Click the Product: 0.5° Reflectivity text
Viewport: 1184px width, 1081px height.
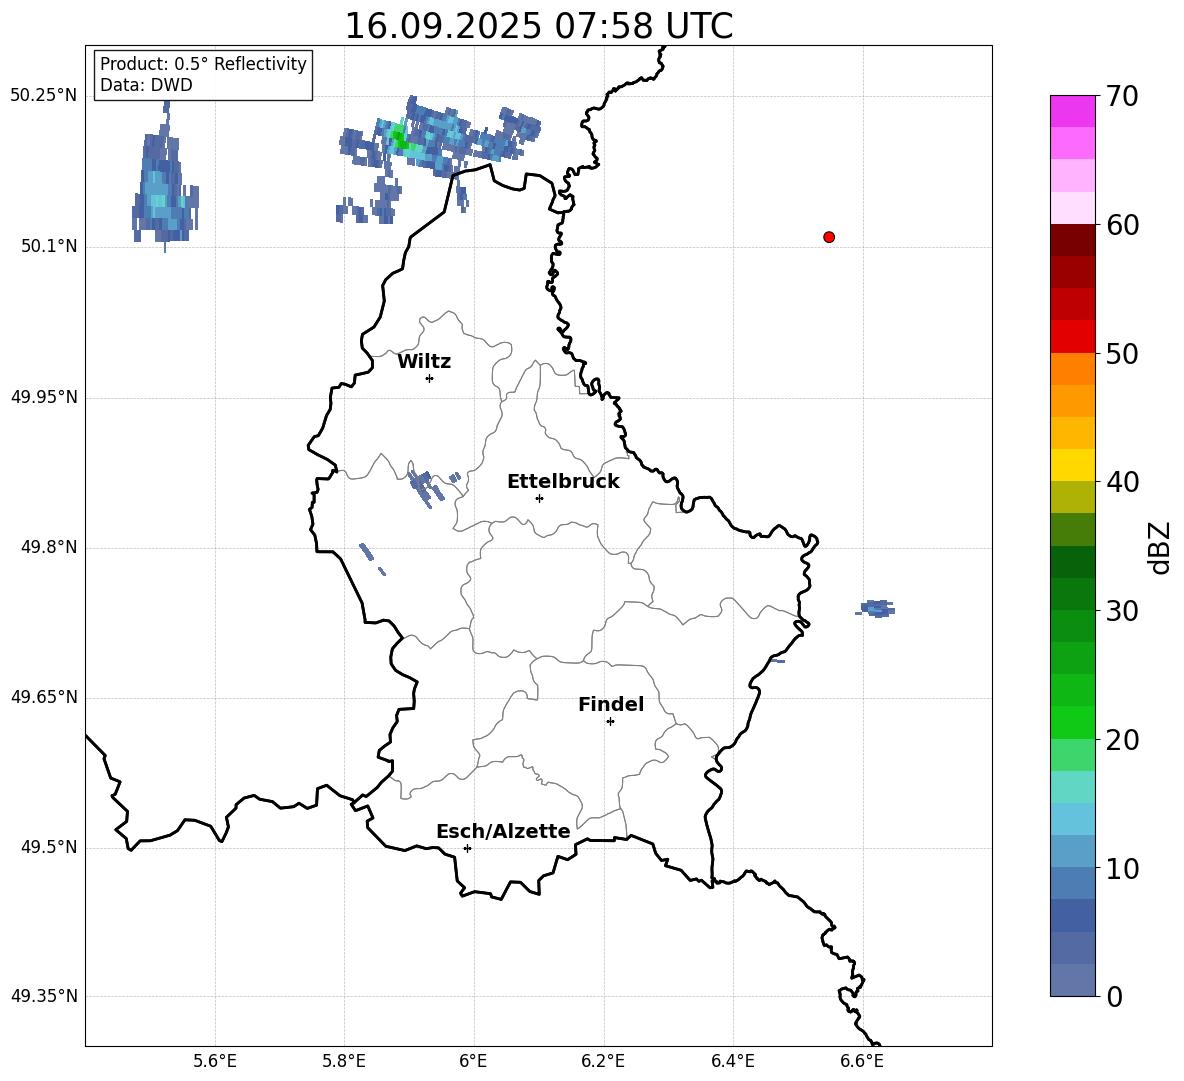coord(203,64)
